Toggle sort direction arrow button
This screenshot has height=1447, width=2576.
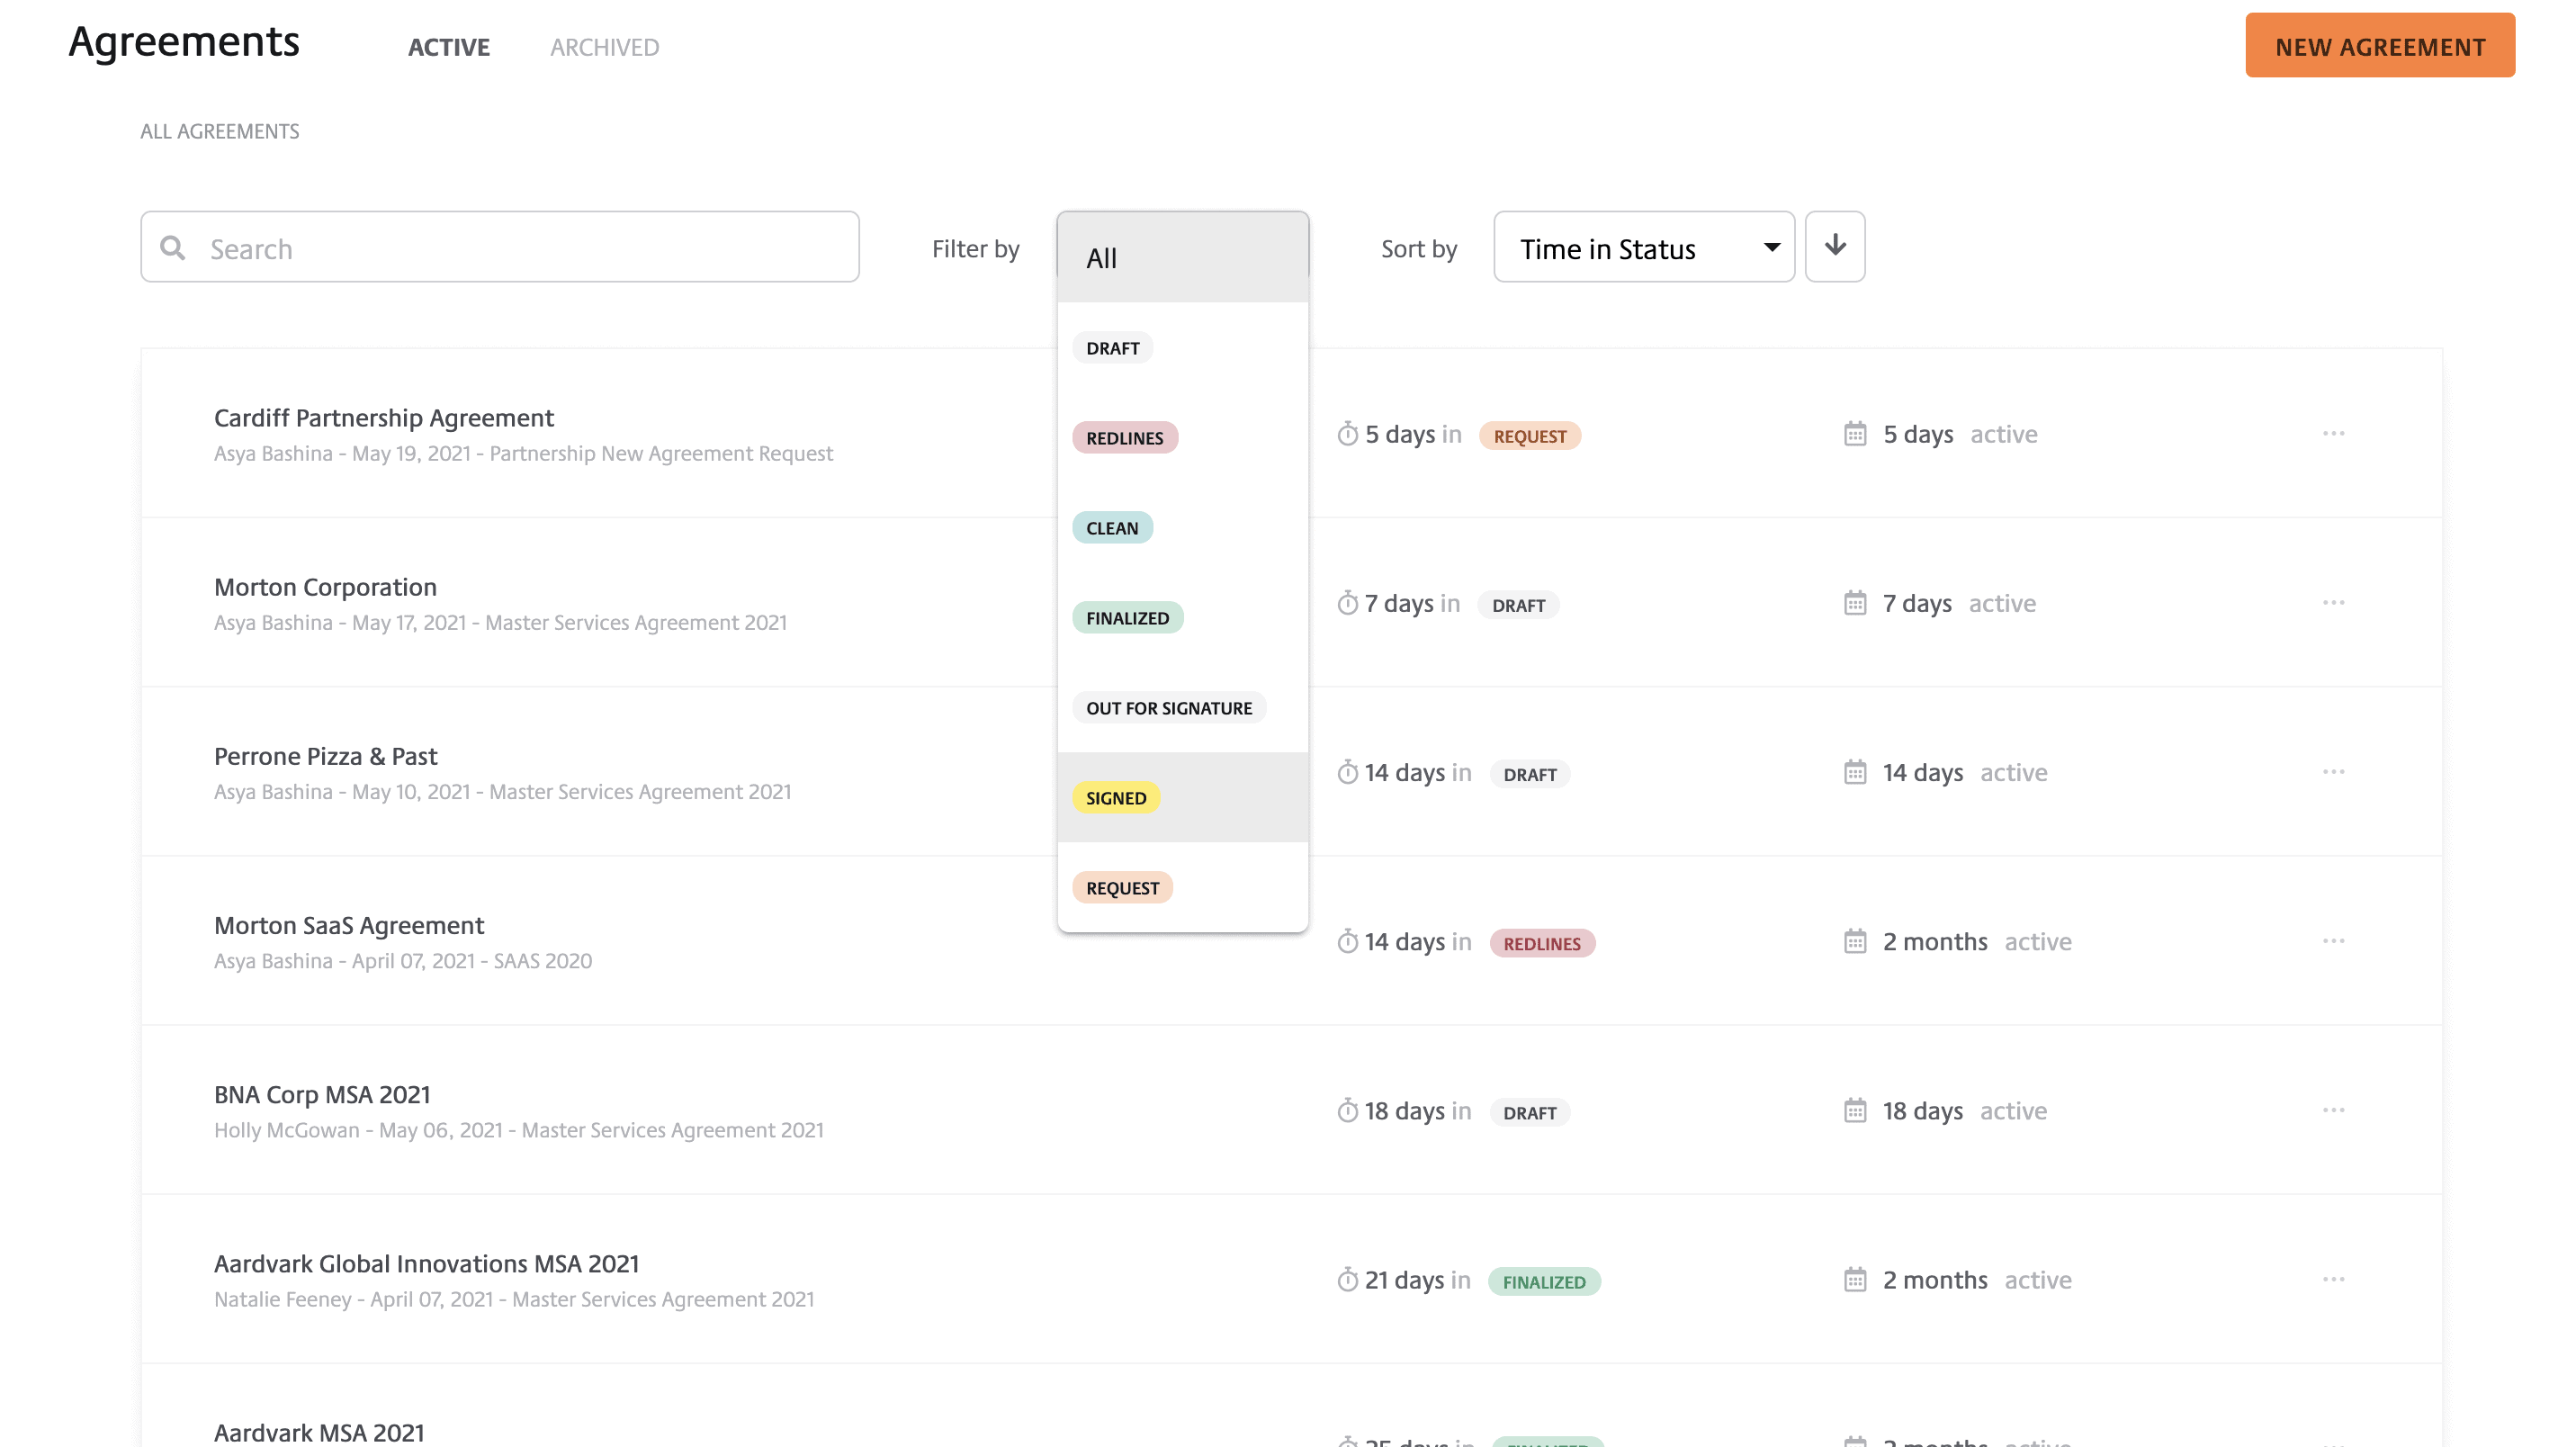(x=1834, y=246)
